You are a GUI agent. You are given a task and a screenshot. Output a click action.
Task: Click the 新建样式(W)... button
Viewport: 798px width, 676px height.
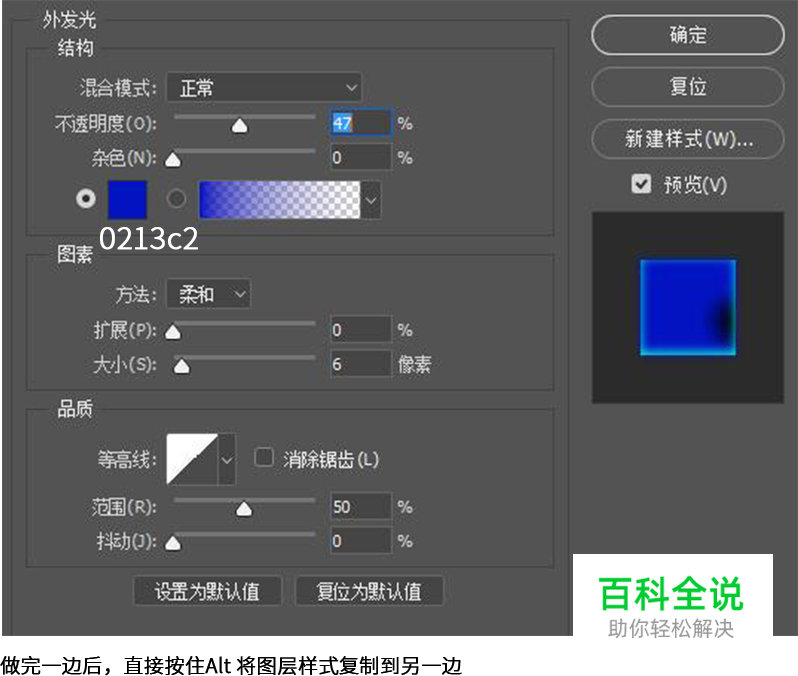click(x=688, y=139)
